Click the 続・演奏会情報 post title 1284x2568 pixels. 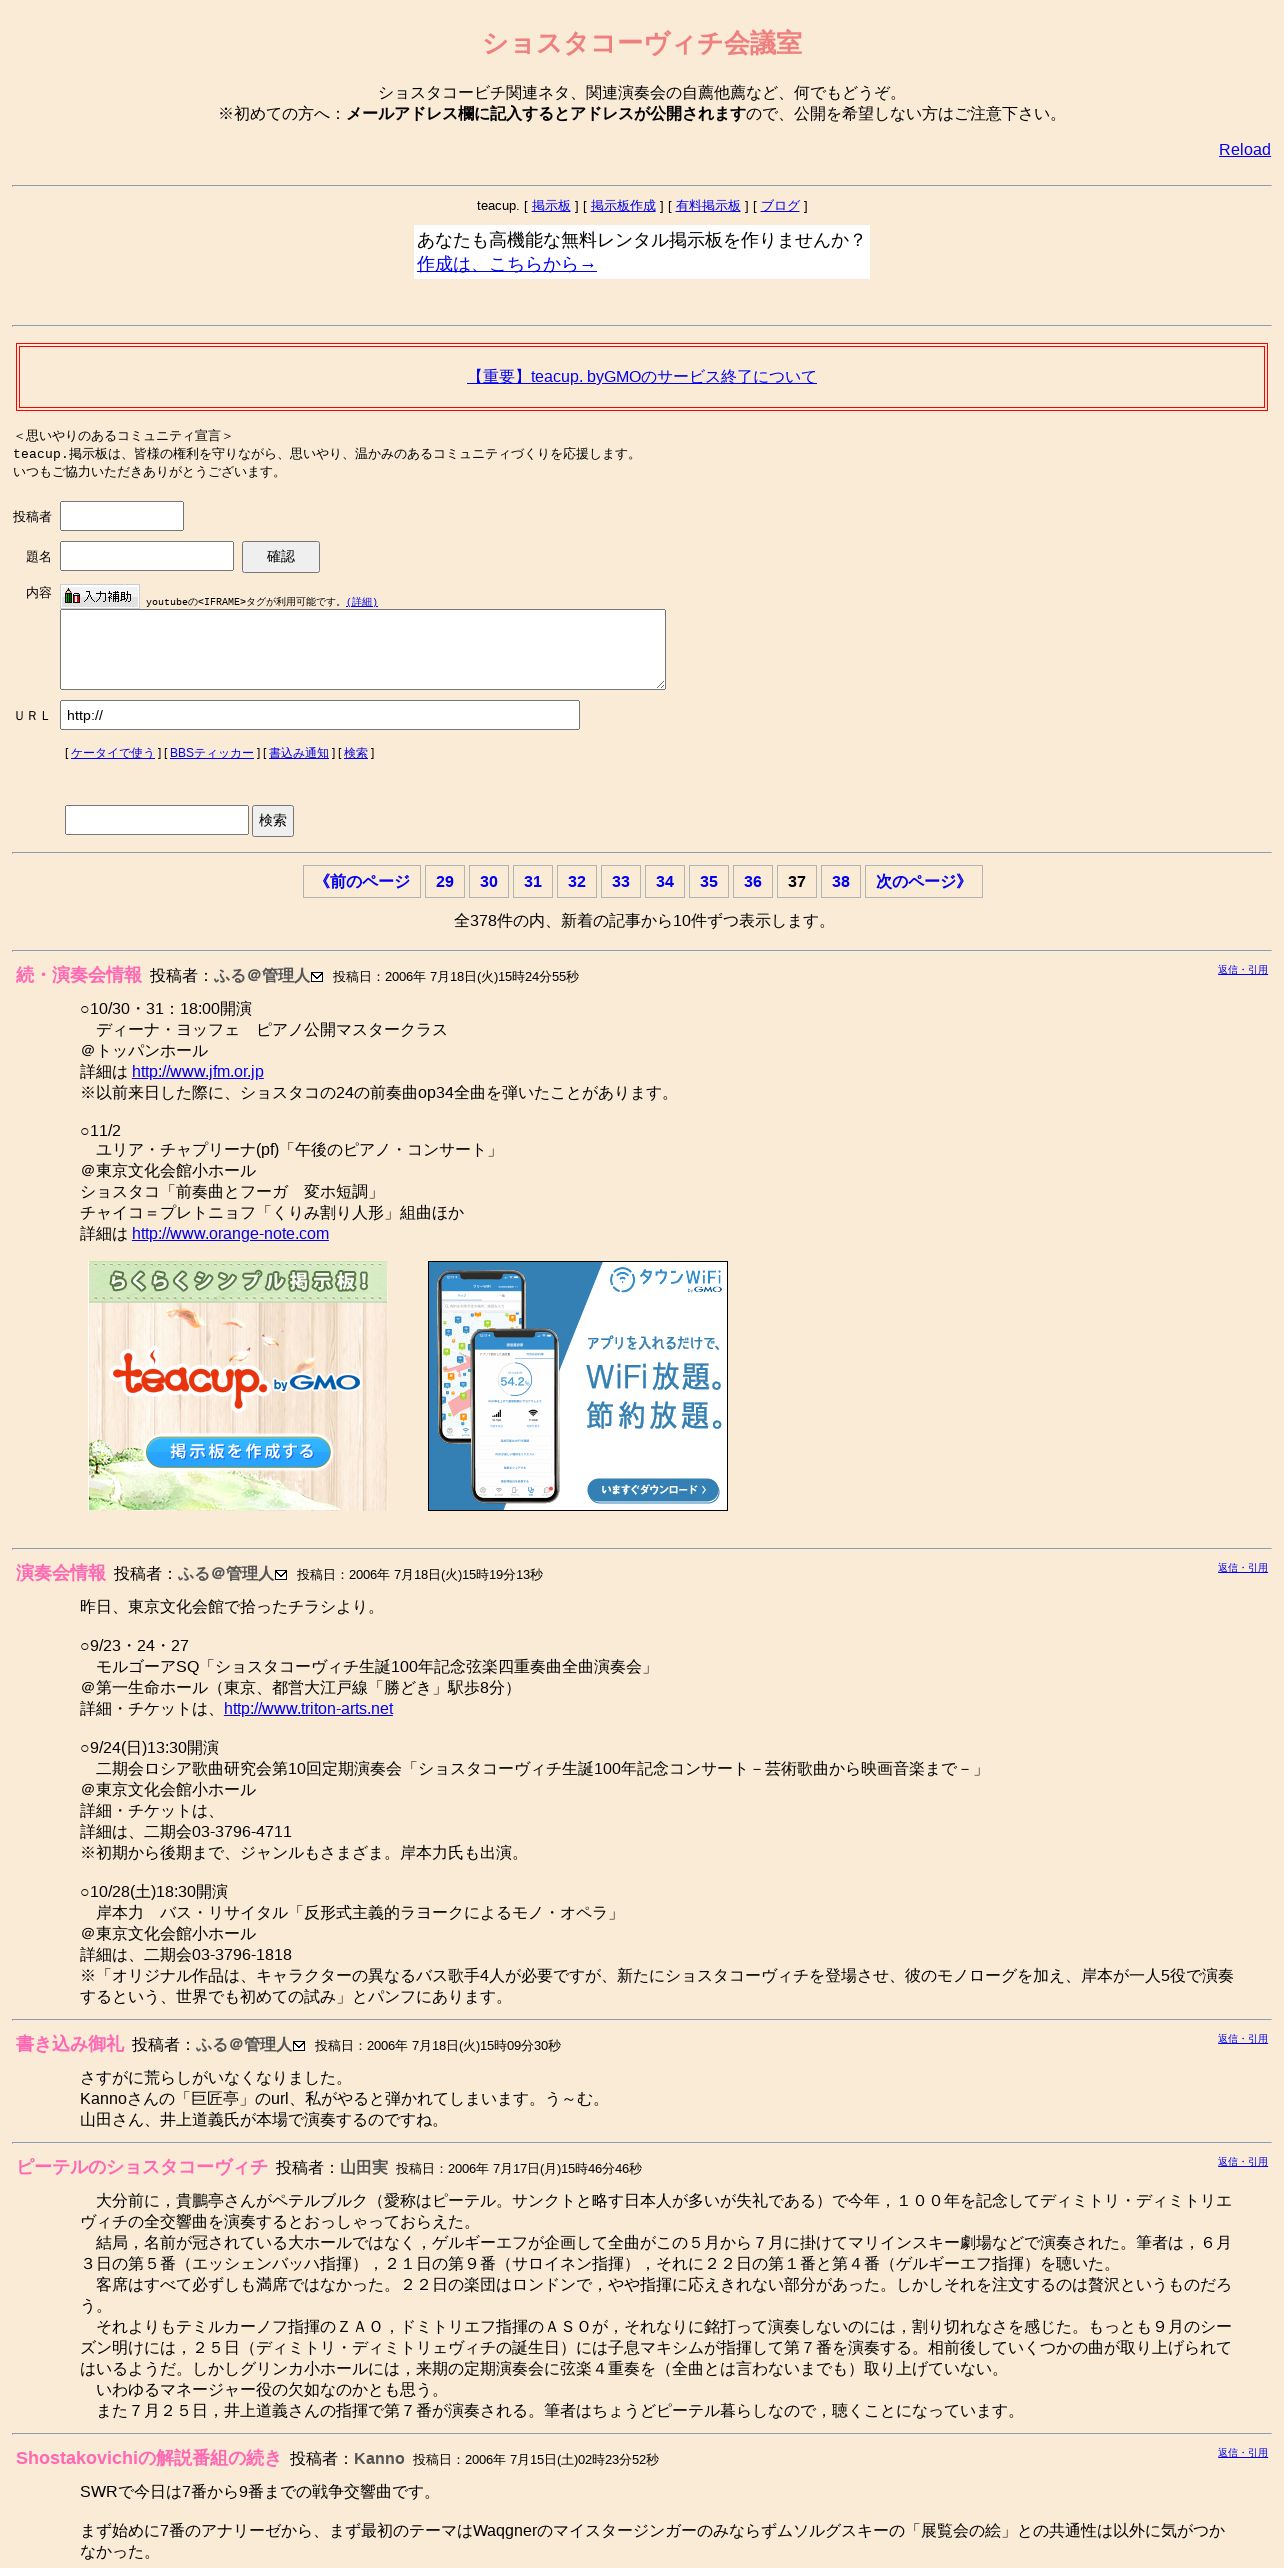tap(79, 975)
